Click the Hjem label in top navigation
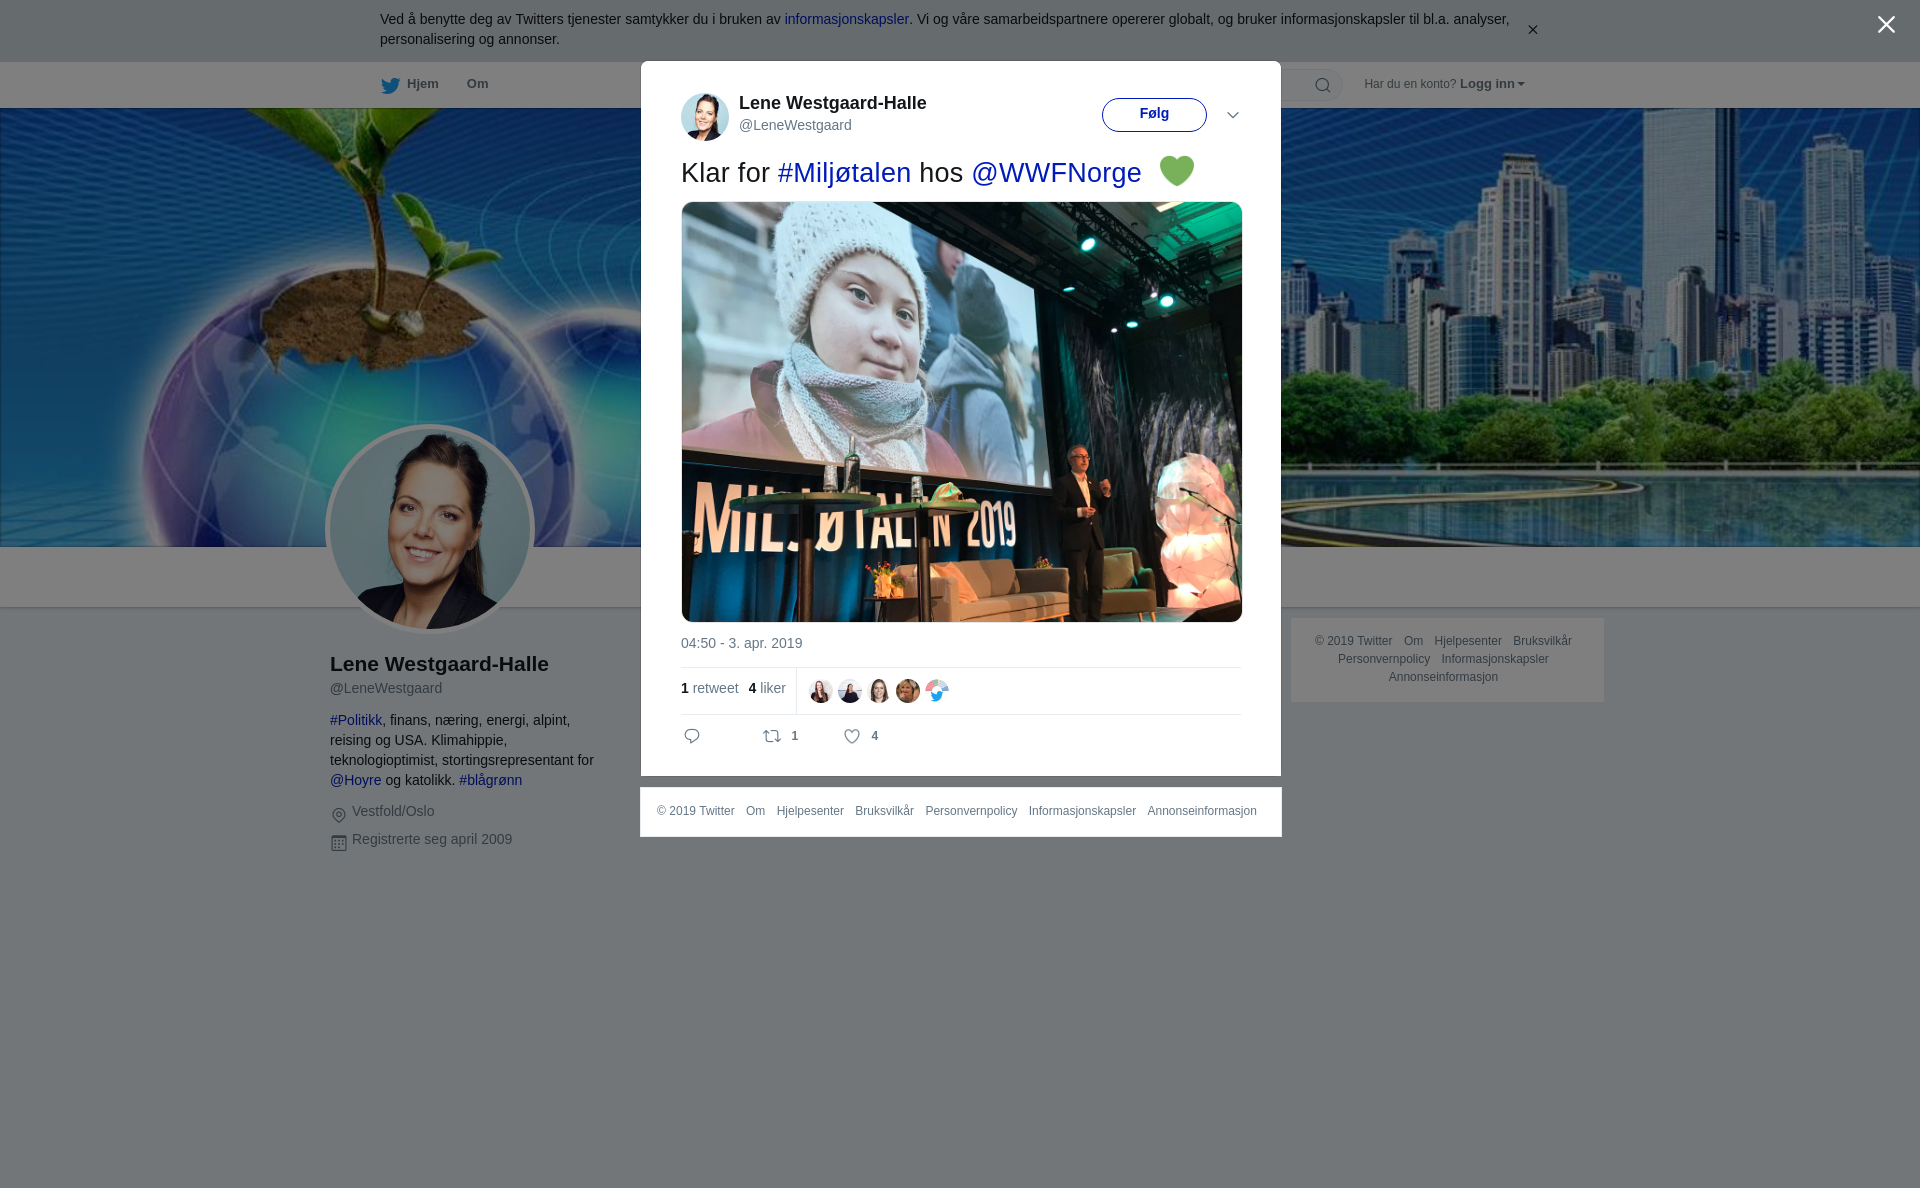The width and height of the screenshot is (1920, 1188). pos(423,84)
